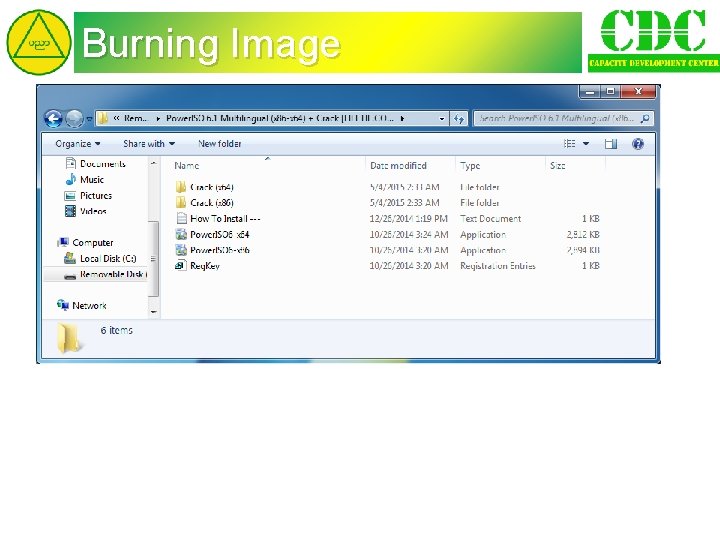Click '12/26/2014 1:19 PM' date cell
Image resolution: width=720 pixels, height=540 pixels.
[x=409, y=219]
